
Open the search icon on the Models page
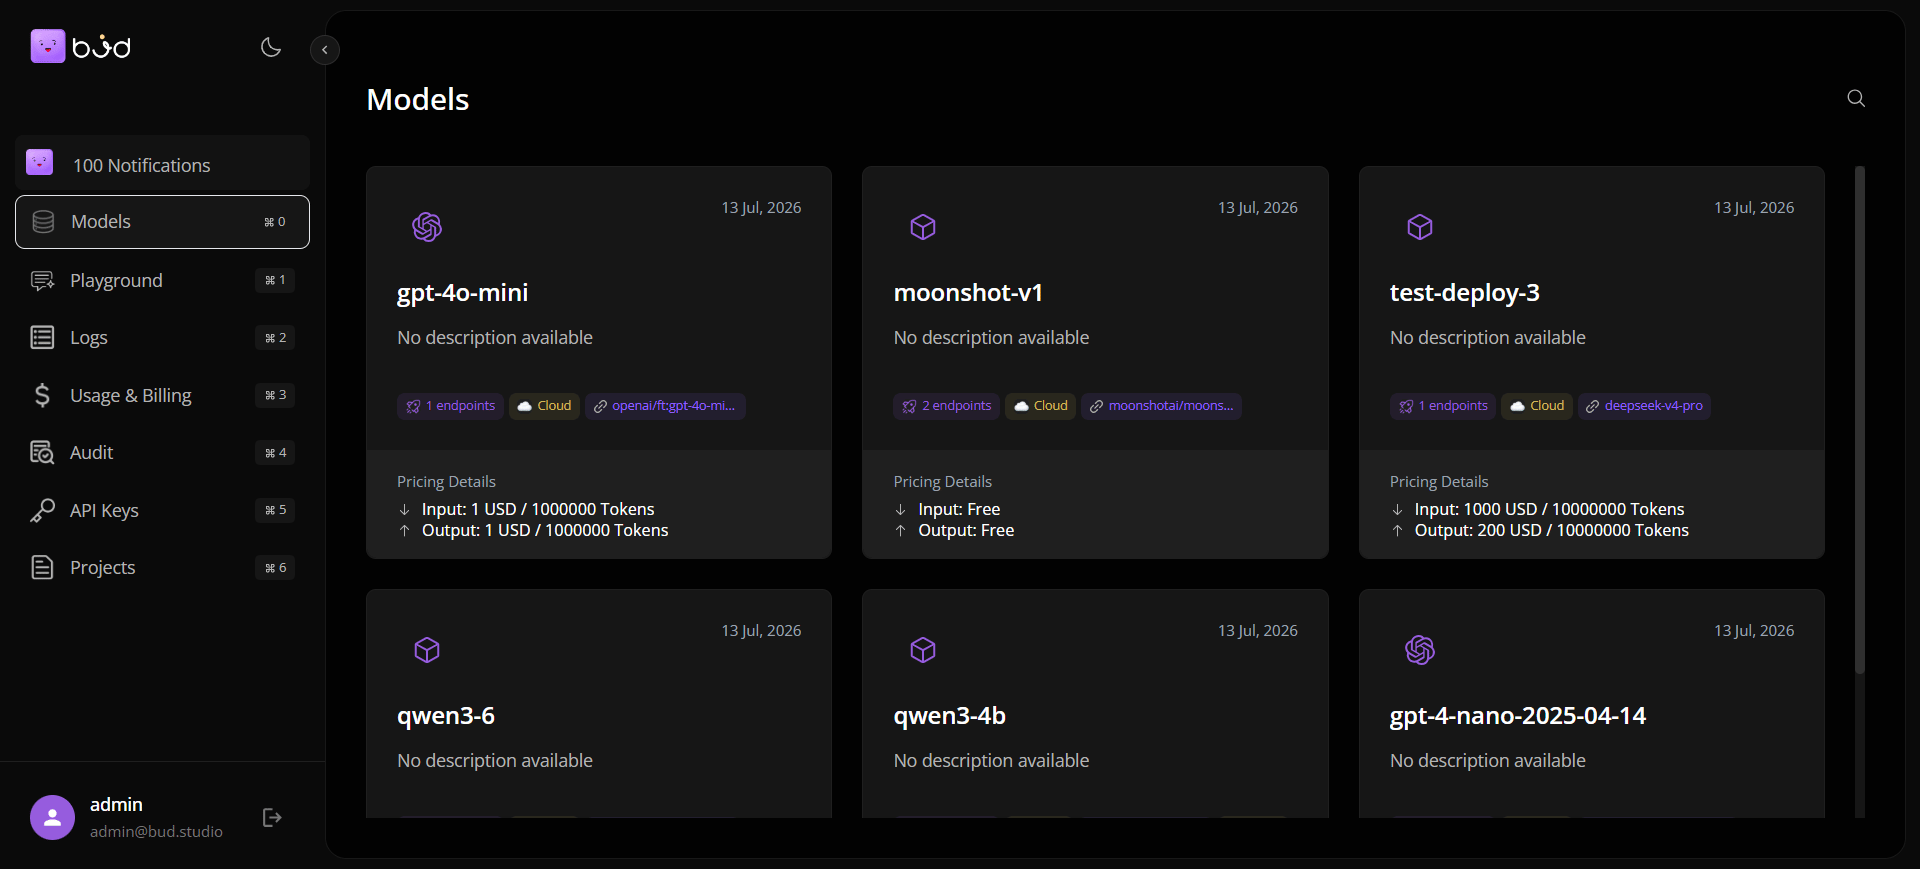[1856, 98]
